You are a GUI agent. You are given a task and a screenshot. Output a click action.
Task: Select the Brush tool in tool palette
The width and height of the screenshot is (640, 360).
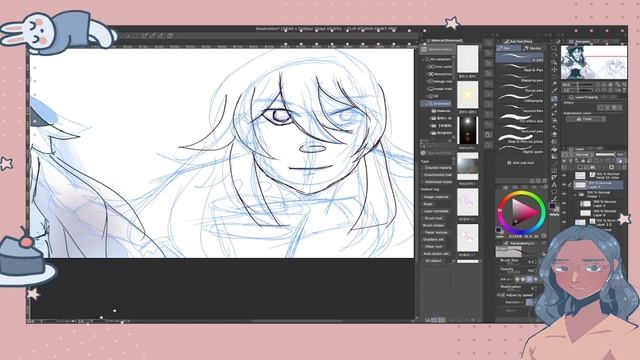tap(554, 113)
